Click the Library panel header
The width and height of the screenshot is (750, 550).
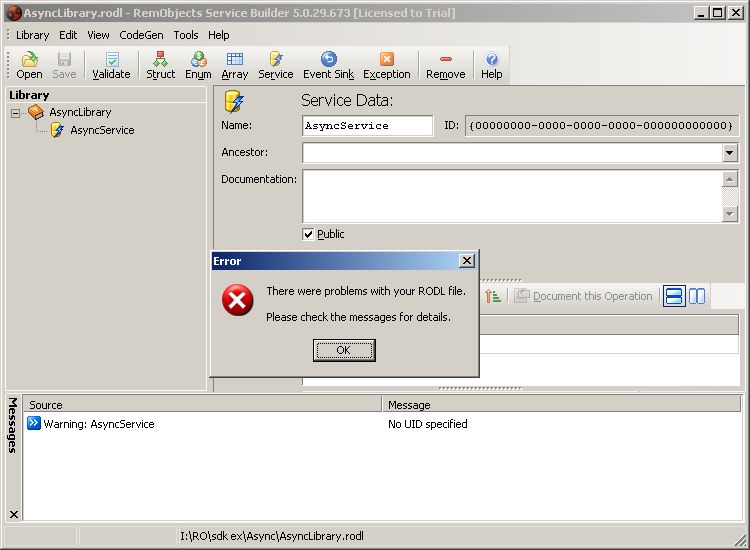click(x=106, y=95)
